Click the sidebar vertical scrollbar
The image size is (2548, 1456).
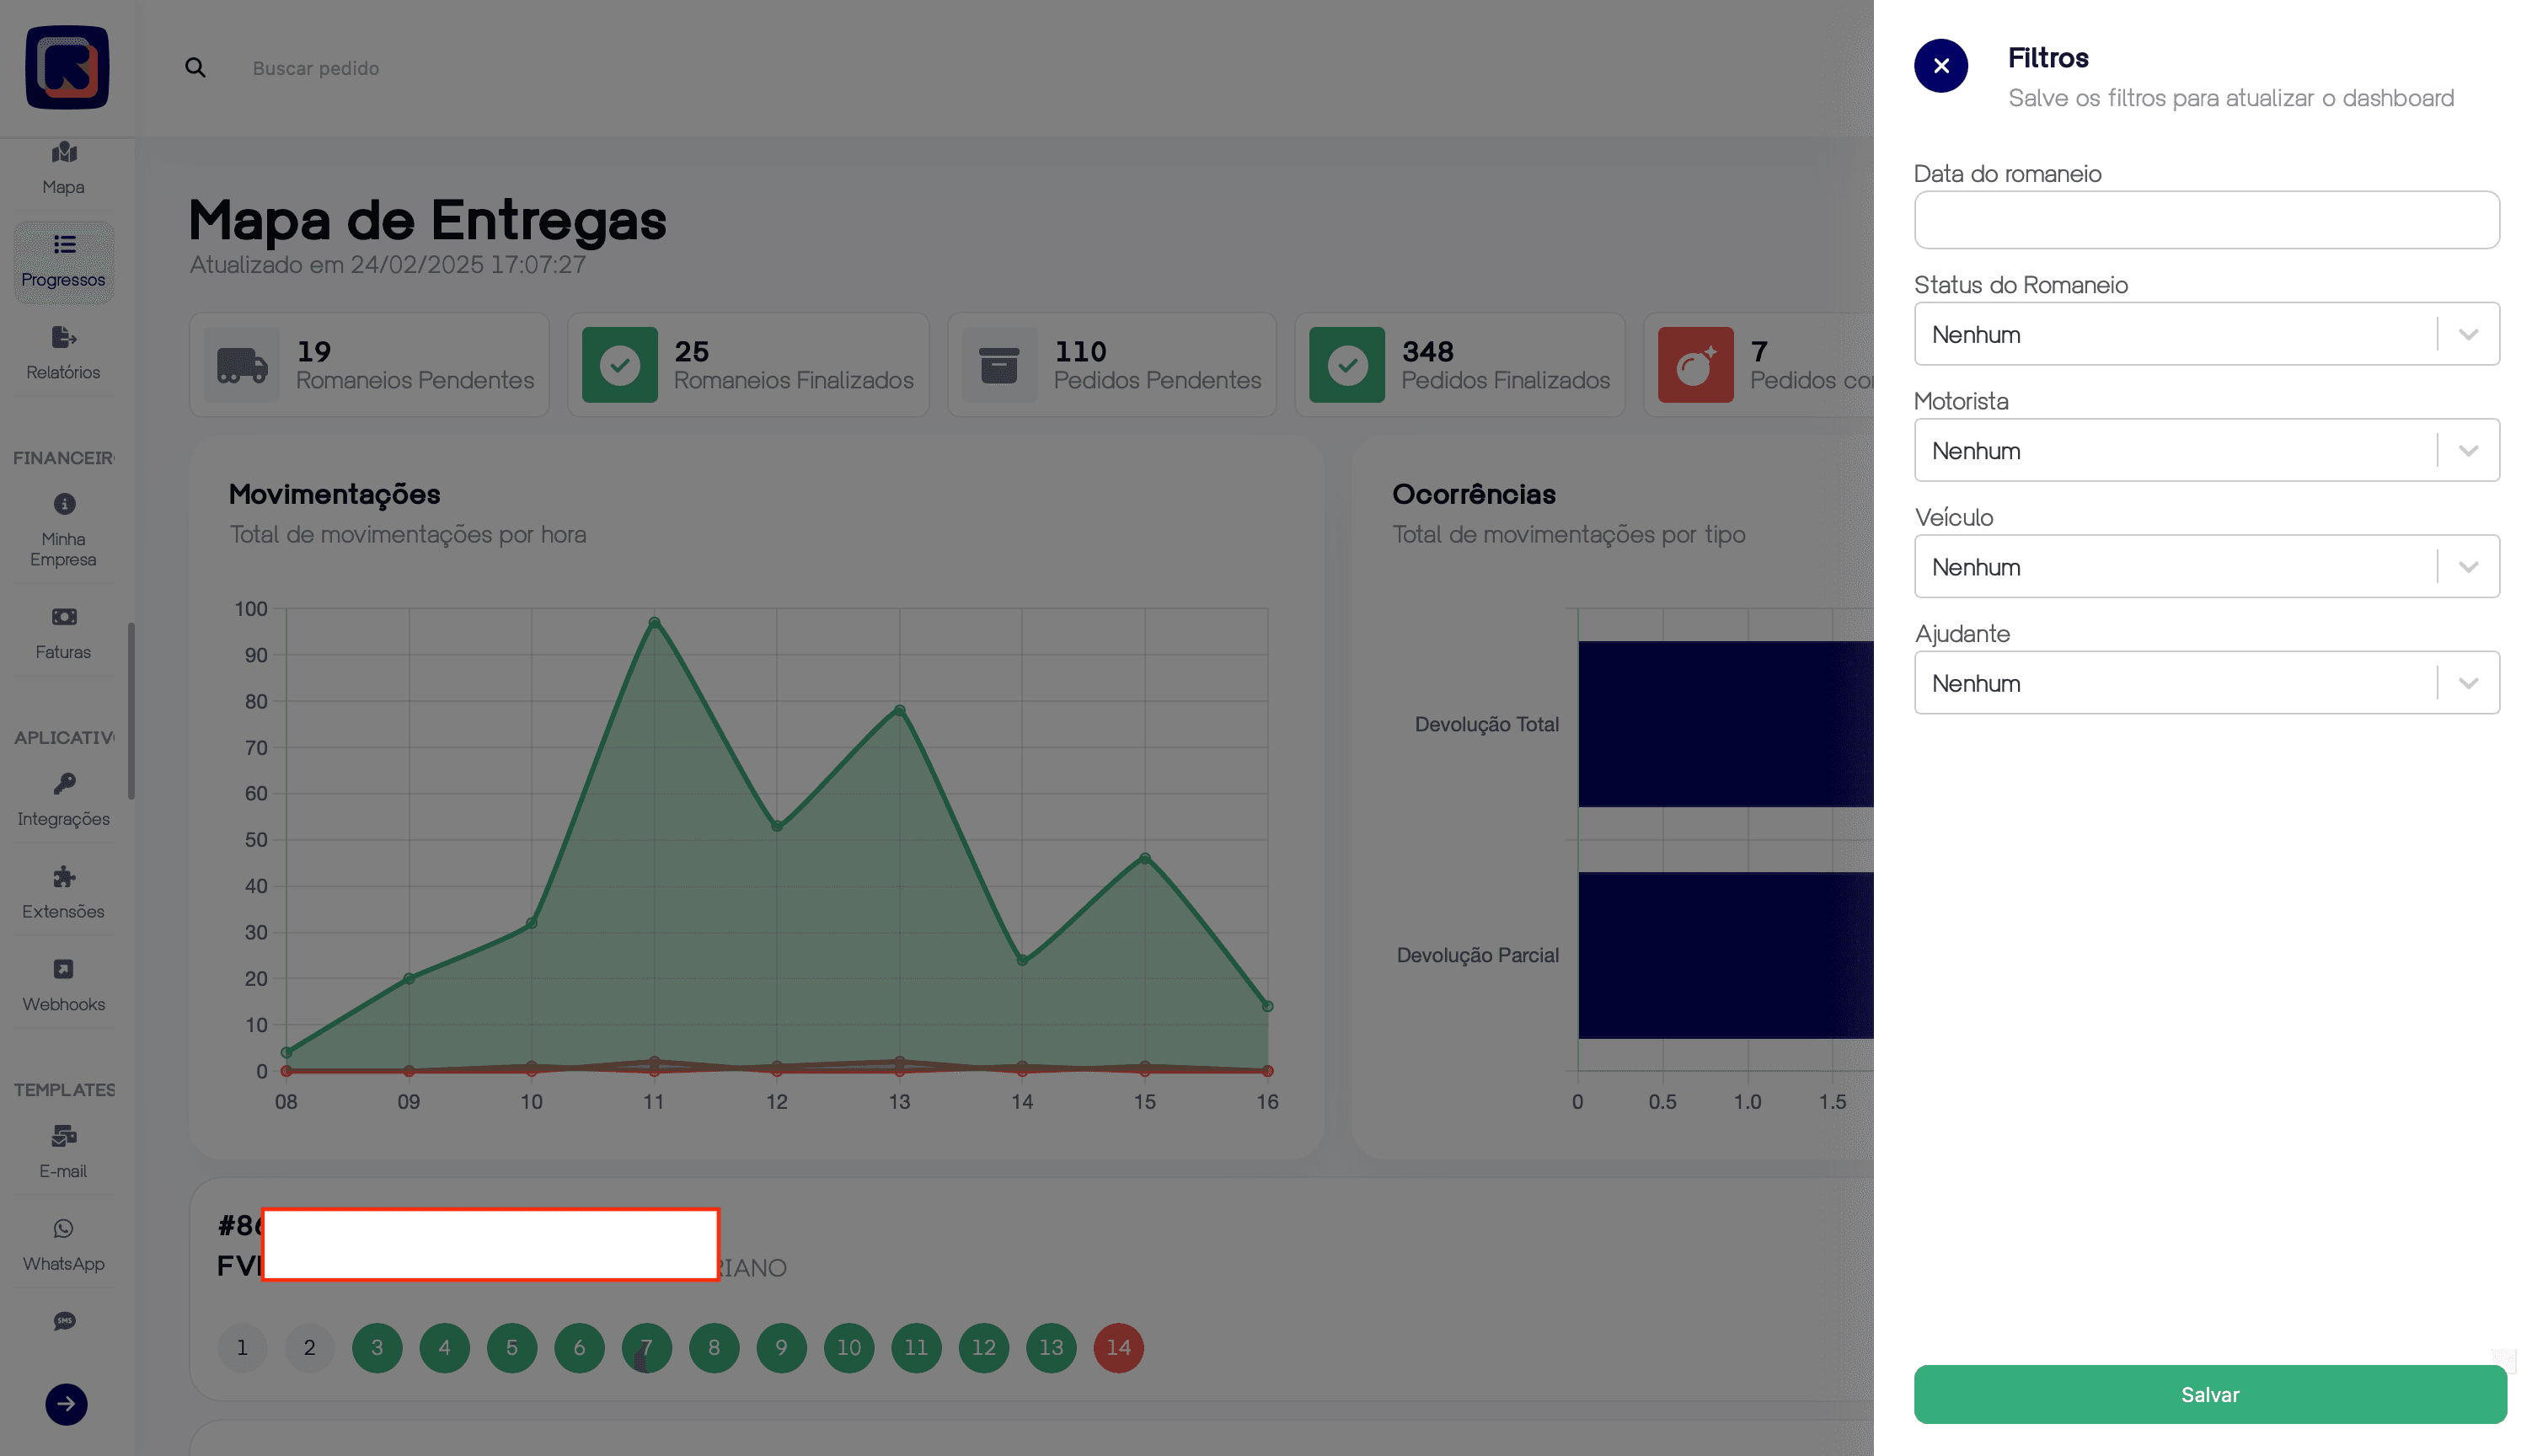pos(131,710)
